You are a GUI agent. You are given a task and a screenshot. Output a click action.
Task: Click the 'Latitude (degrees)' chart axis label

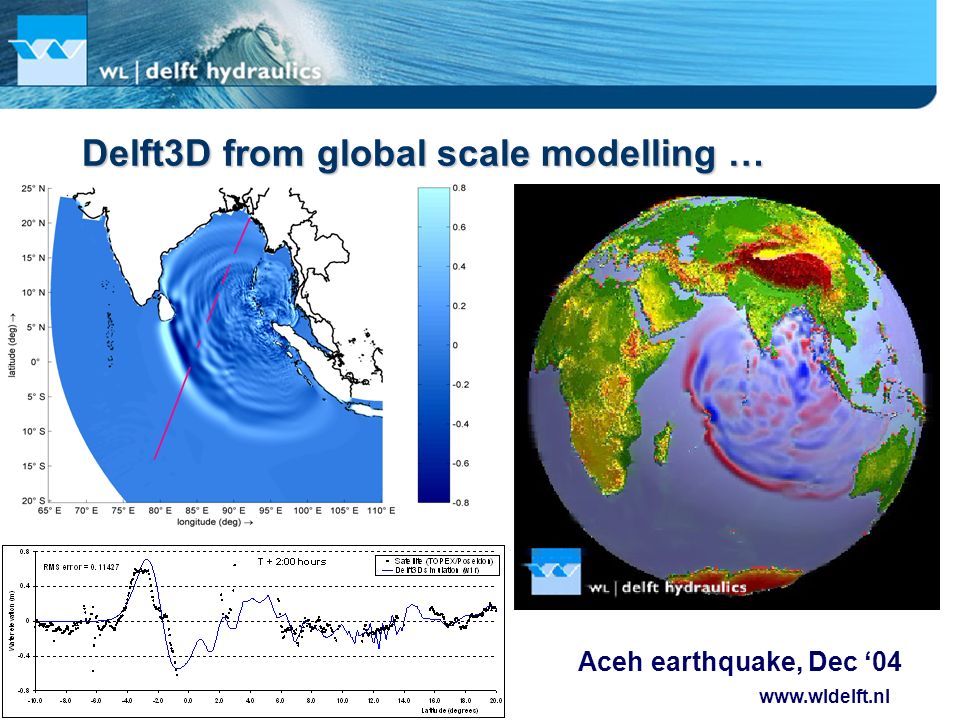pos(449,711)
